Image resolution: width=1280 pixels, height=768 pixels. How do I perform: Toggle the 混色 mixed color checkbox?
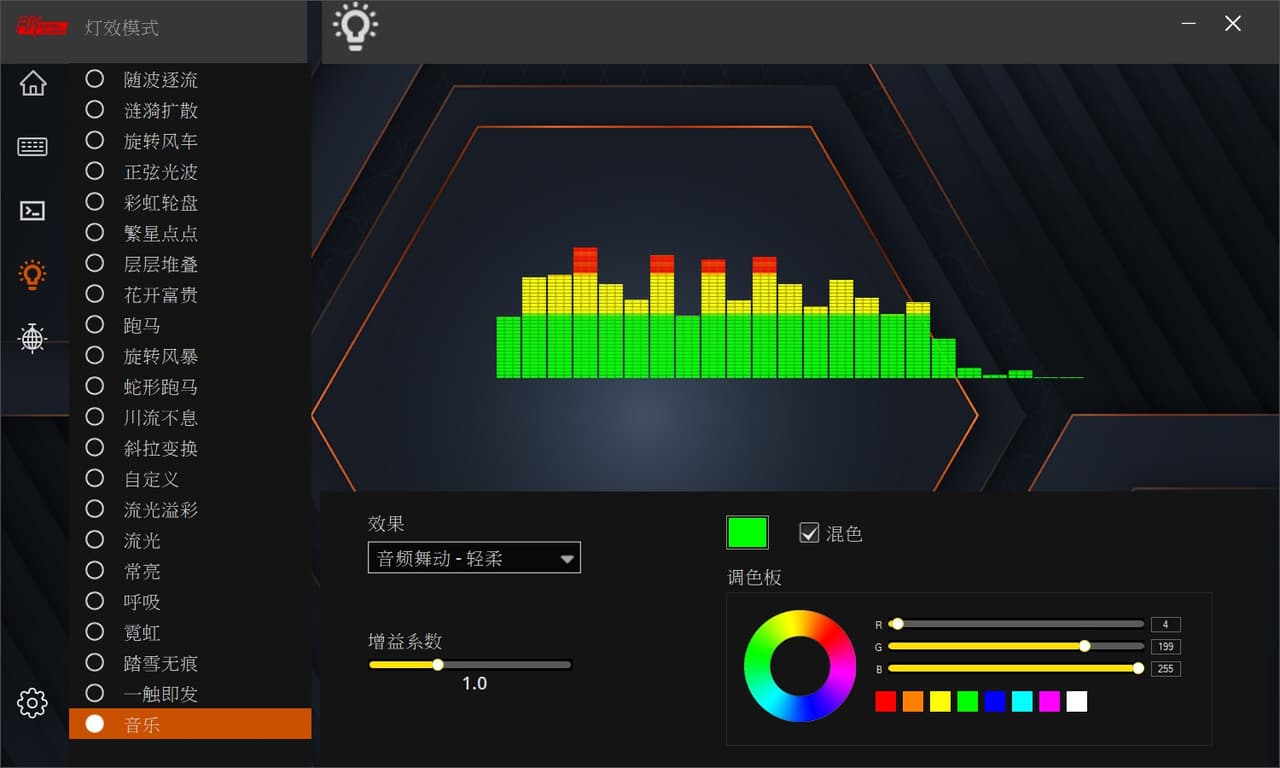click(x=810, y=533)
